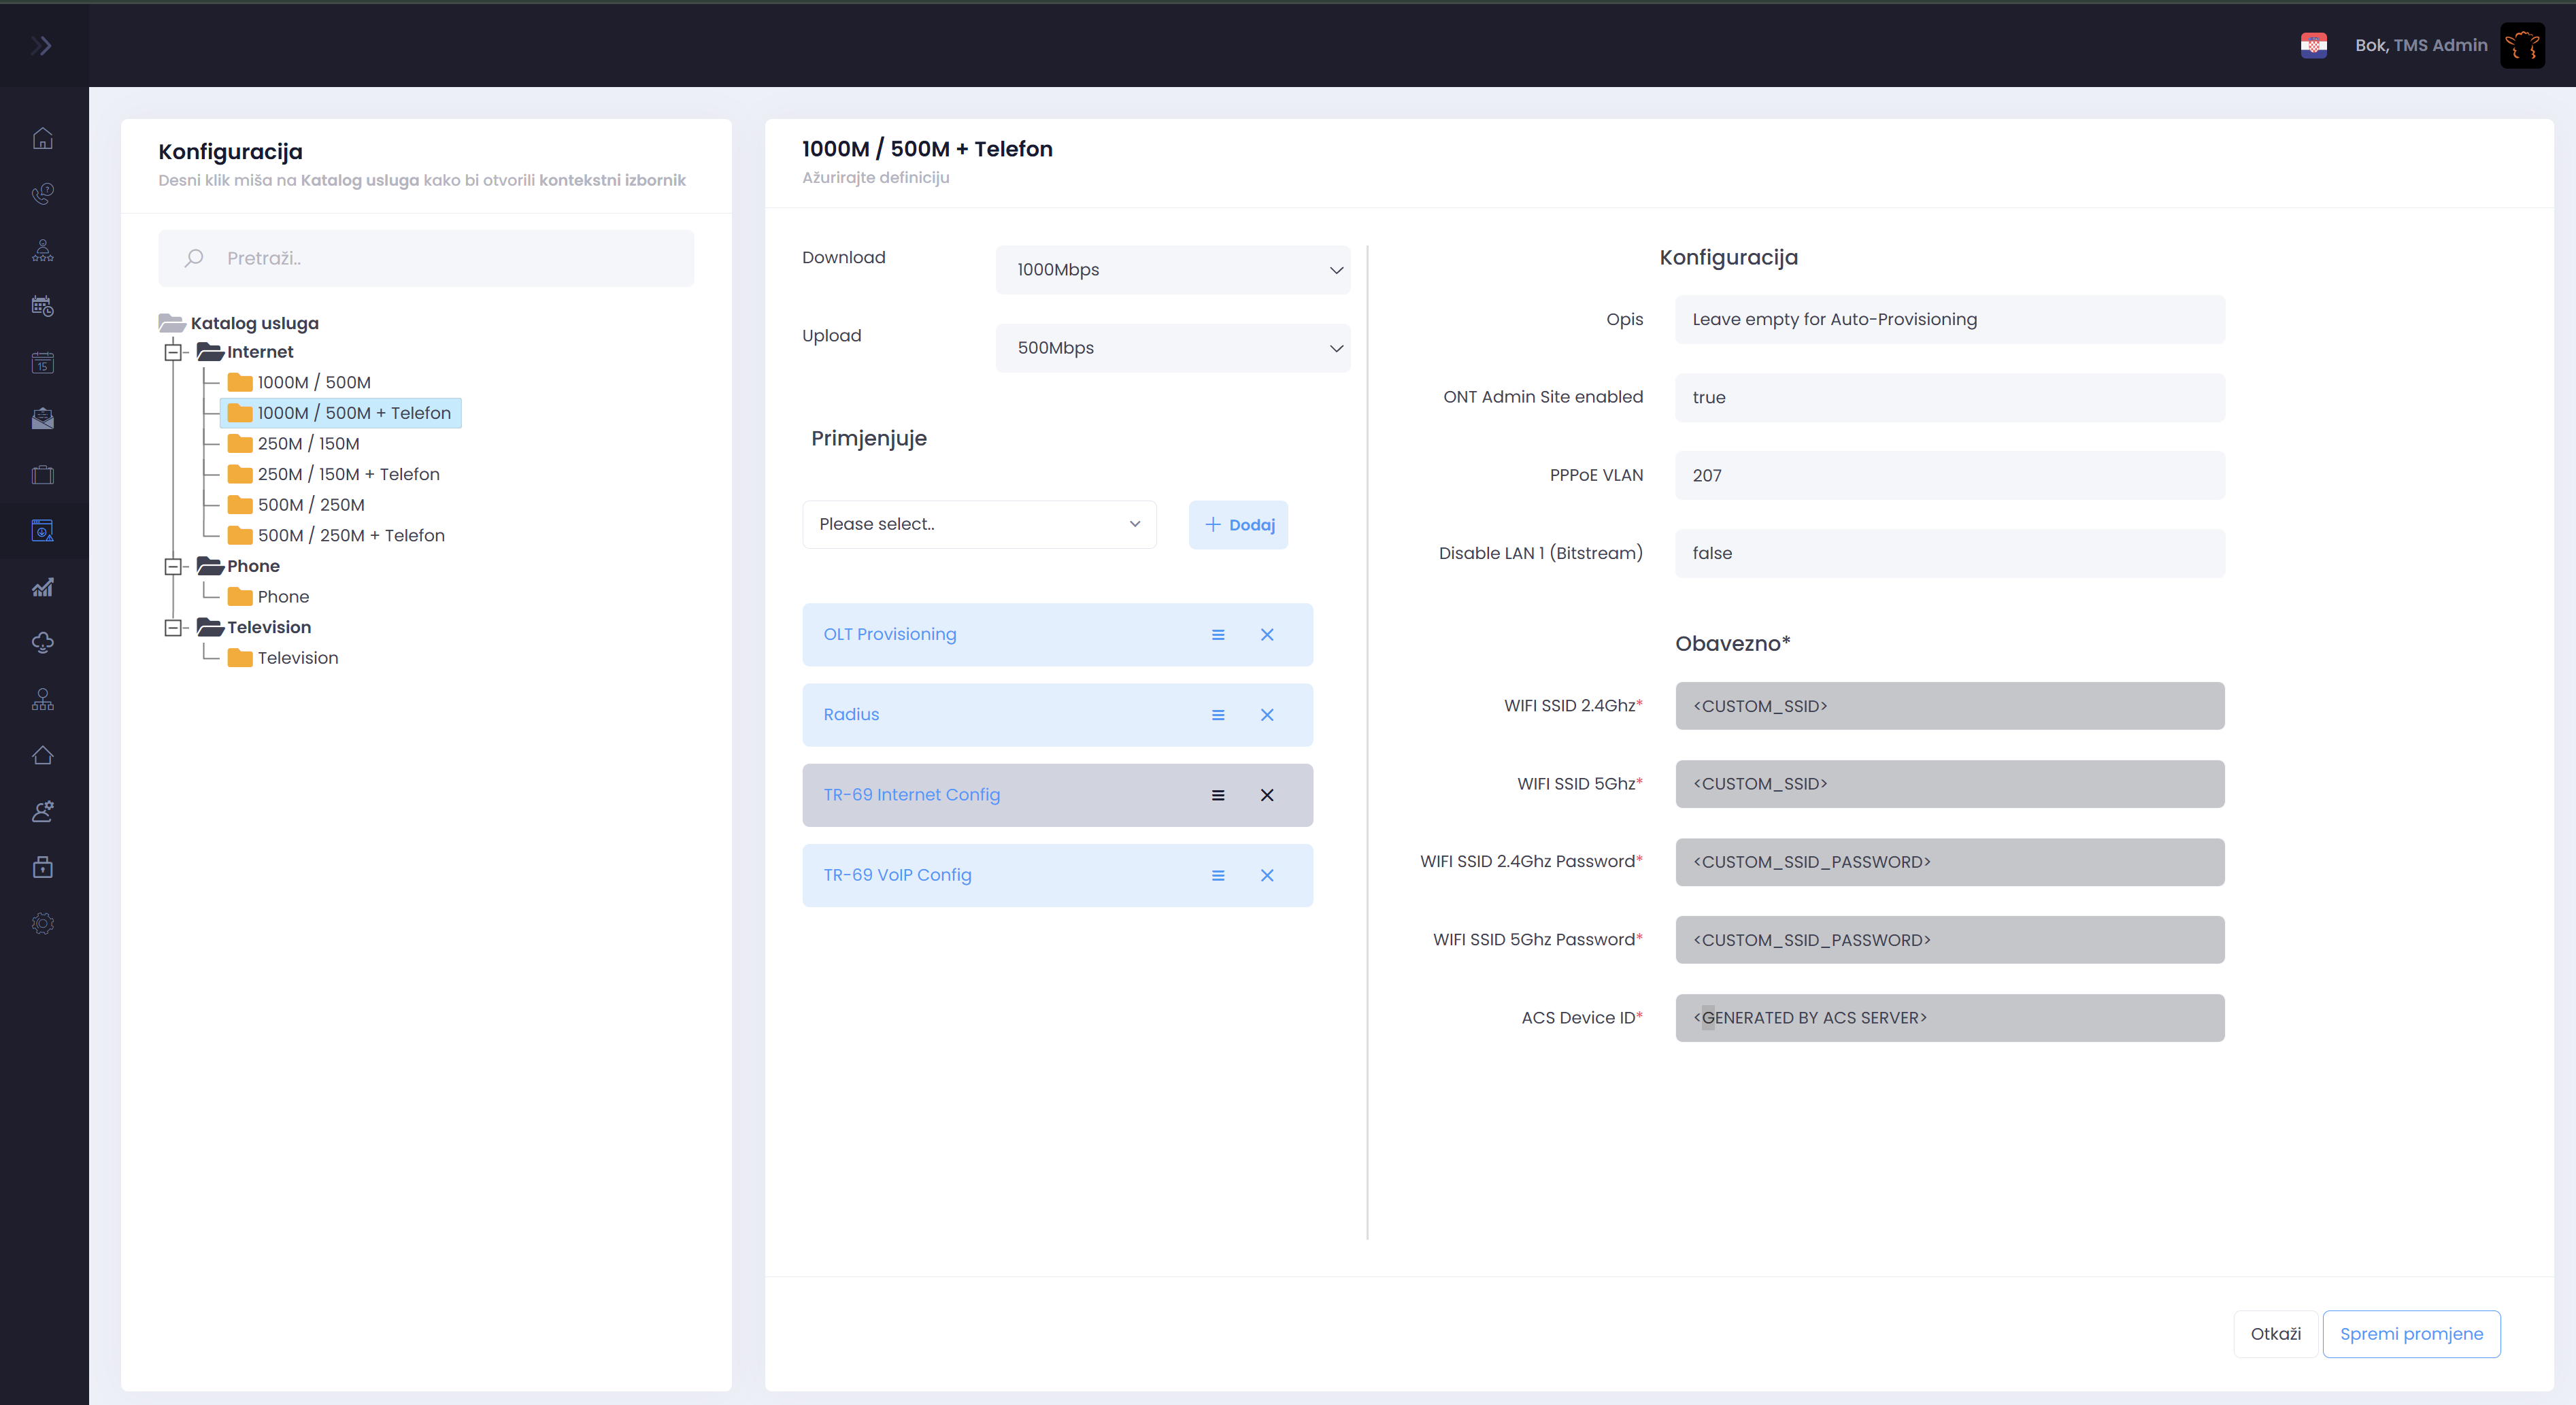The image size is (2576, 1405).
Task: Click drag handle on TR-69 Internet Config
Action: click(1217, 795)
